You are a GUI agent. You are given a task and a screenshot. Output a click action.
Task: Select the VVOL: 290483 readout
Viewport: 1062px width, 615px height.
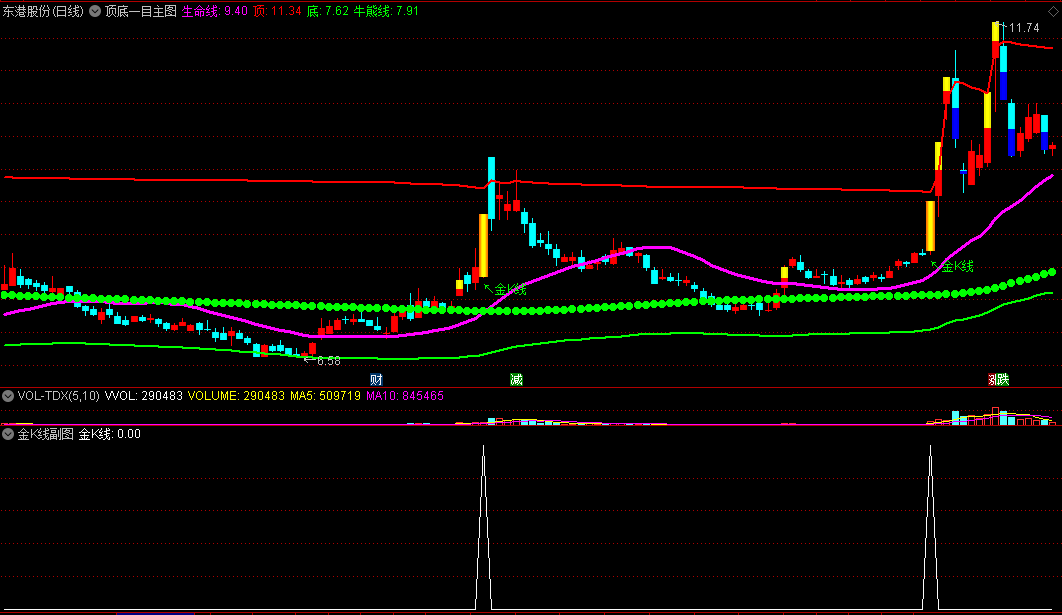coord(144,396)
